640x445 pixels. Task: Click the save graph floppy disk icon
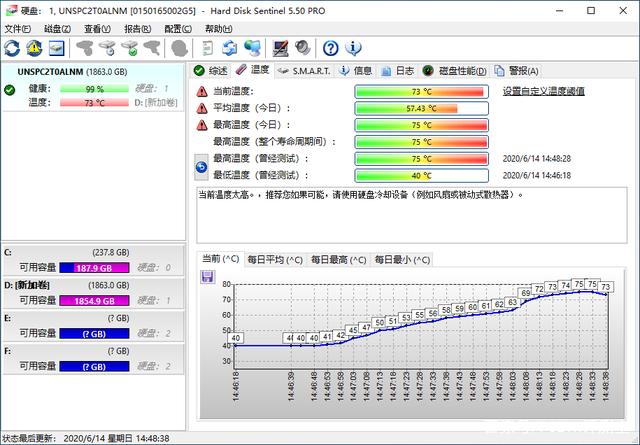[x=207, y=277]
